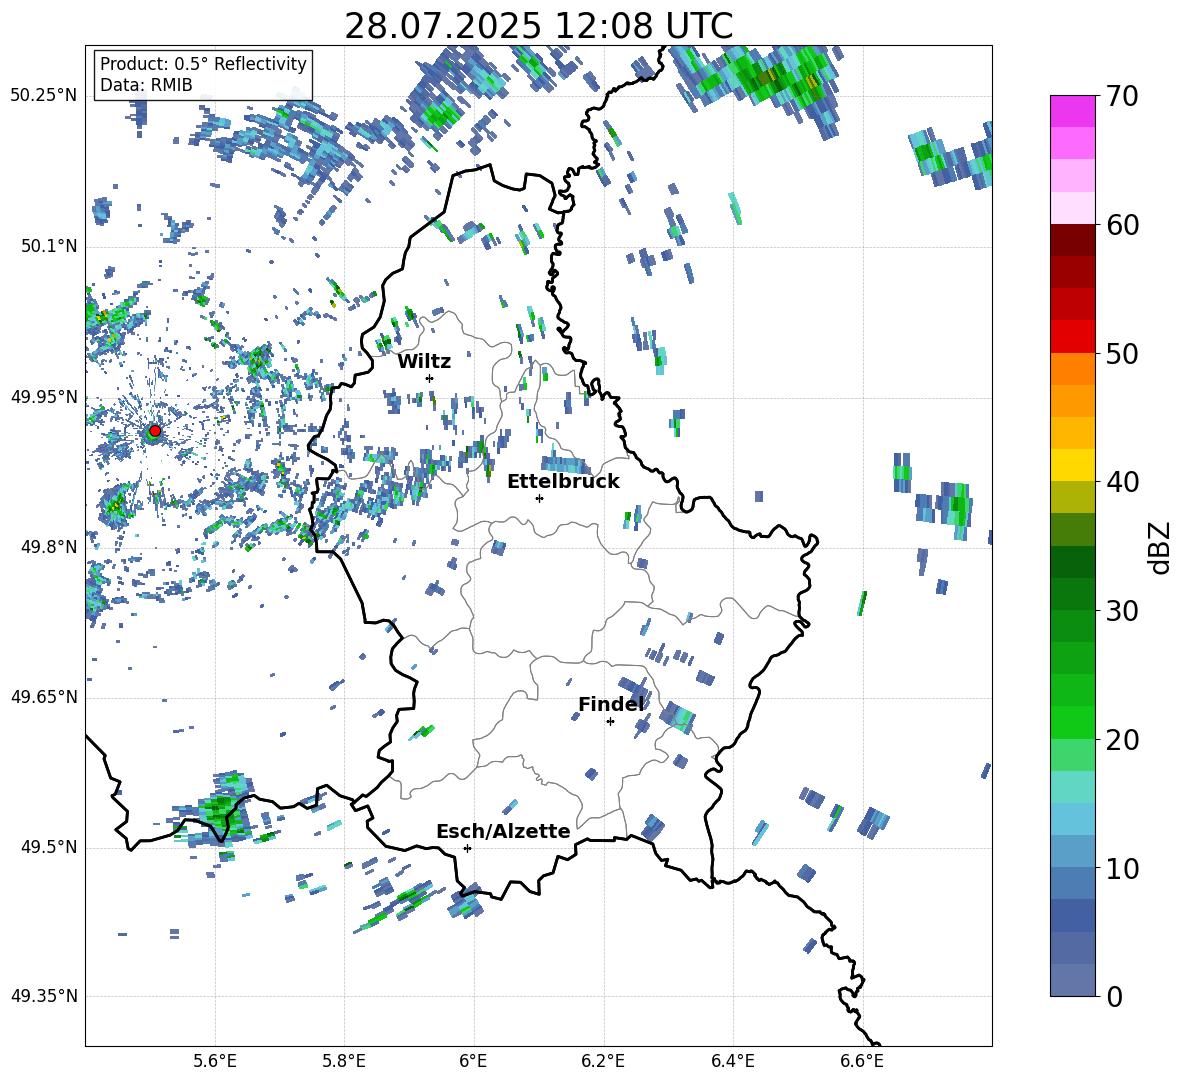
Task: Click the 6.6°E longitude label
Action: [862, 1061]
